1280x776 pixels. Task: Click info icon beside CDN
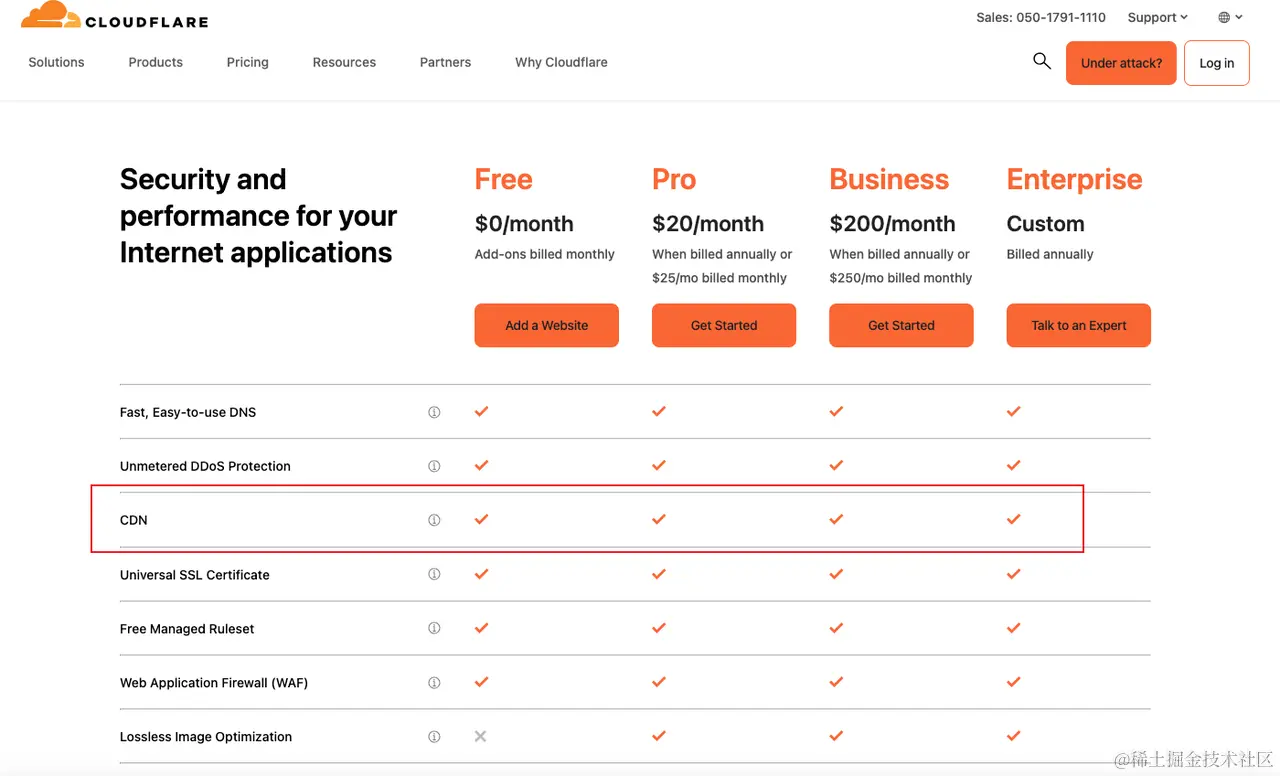(434, 520)
